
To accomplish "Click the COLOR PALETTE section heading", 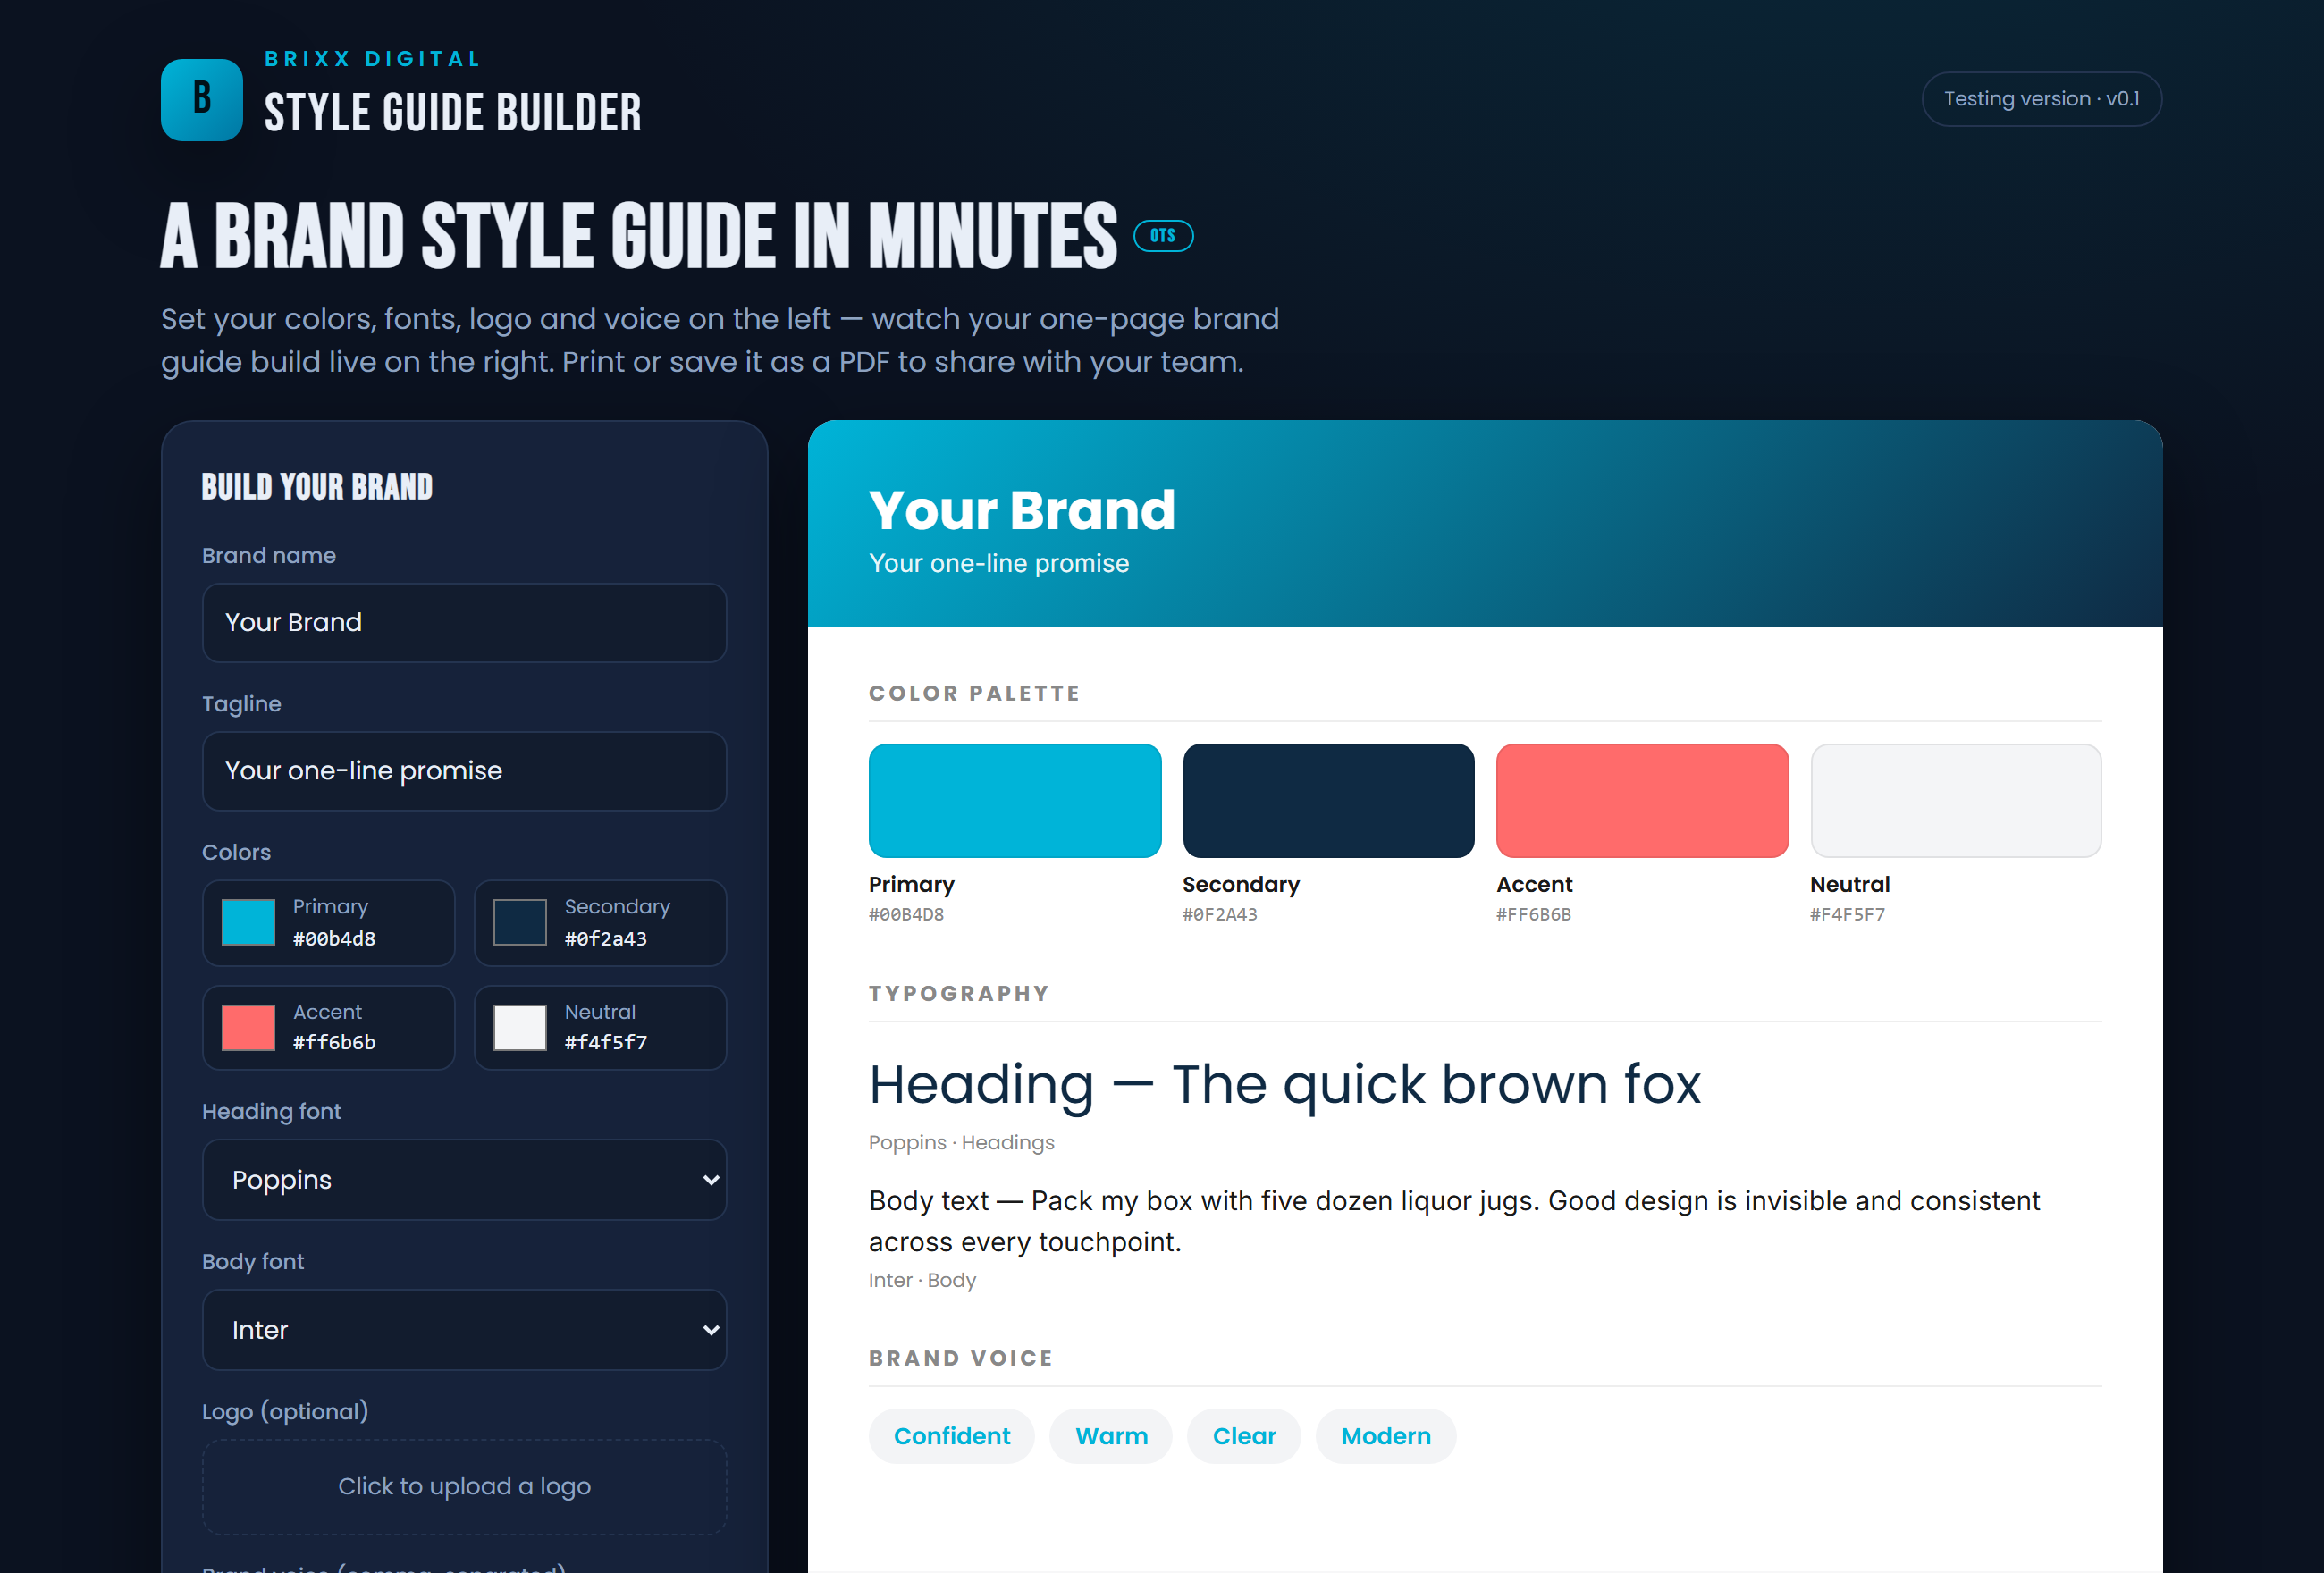I will pyautogui.click(x=974, y=693).
